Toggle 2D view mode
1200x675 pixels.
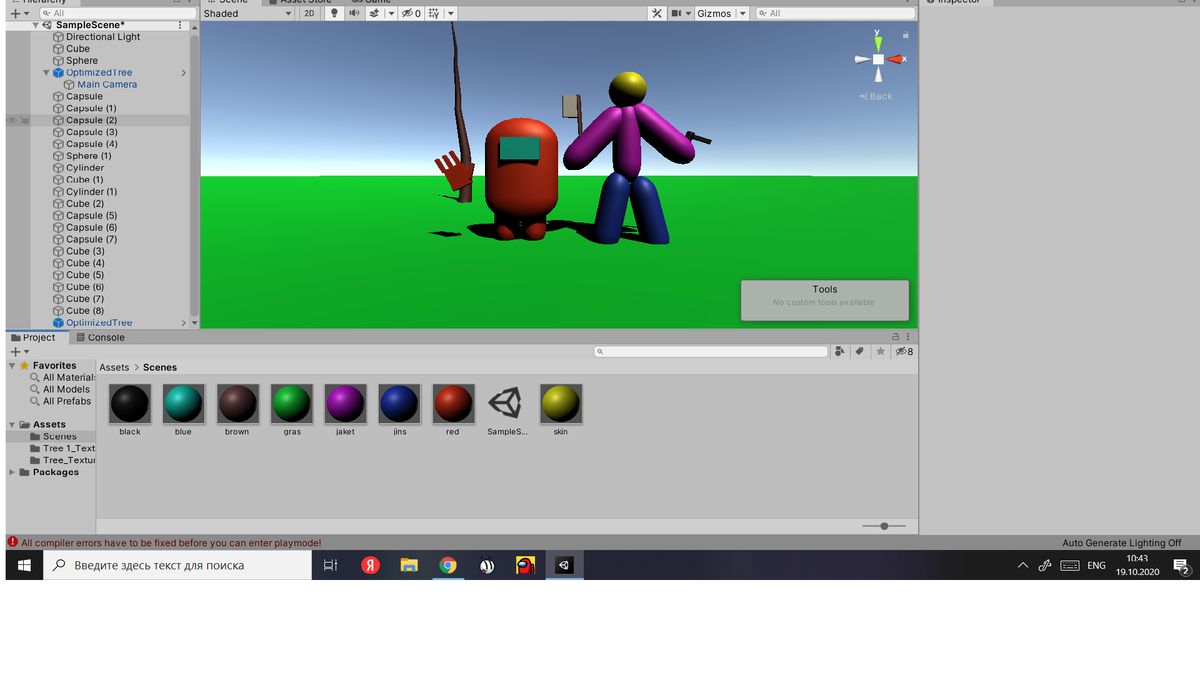click(309, 14)
